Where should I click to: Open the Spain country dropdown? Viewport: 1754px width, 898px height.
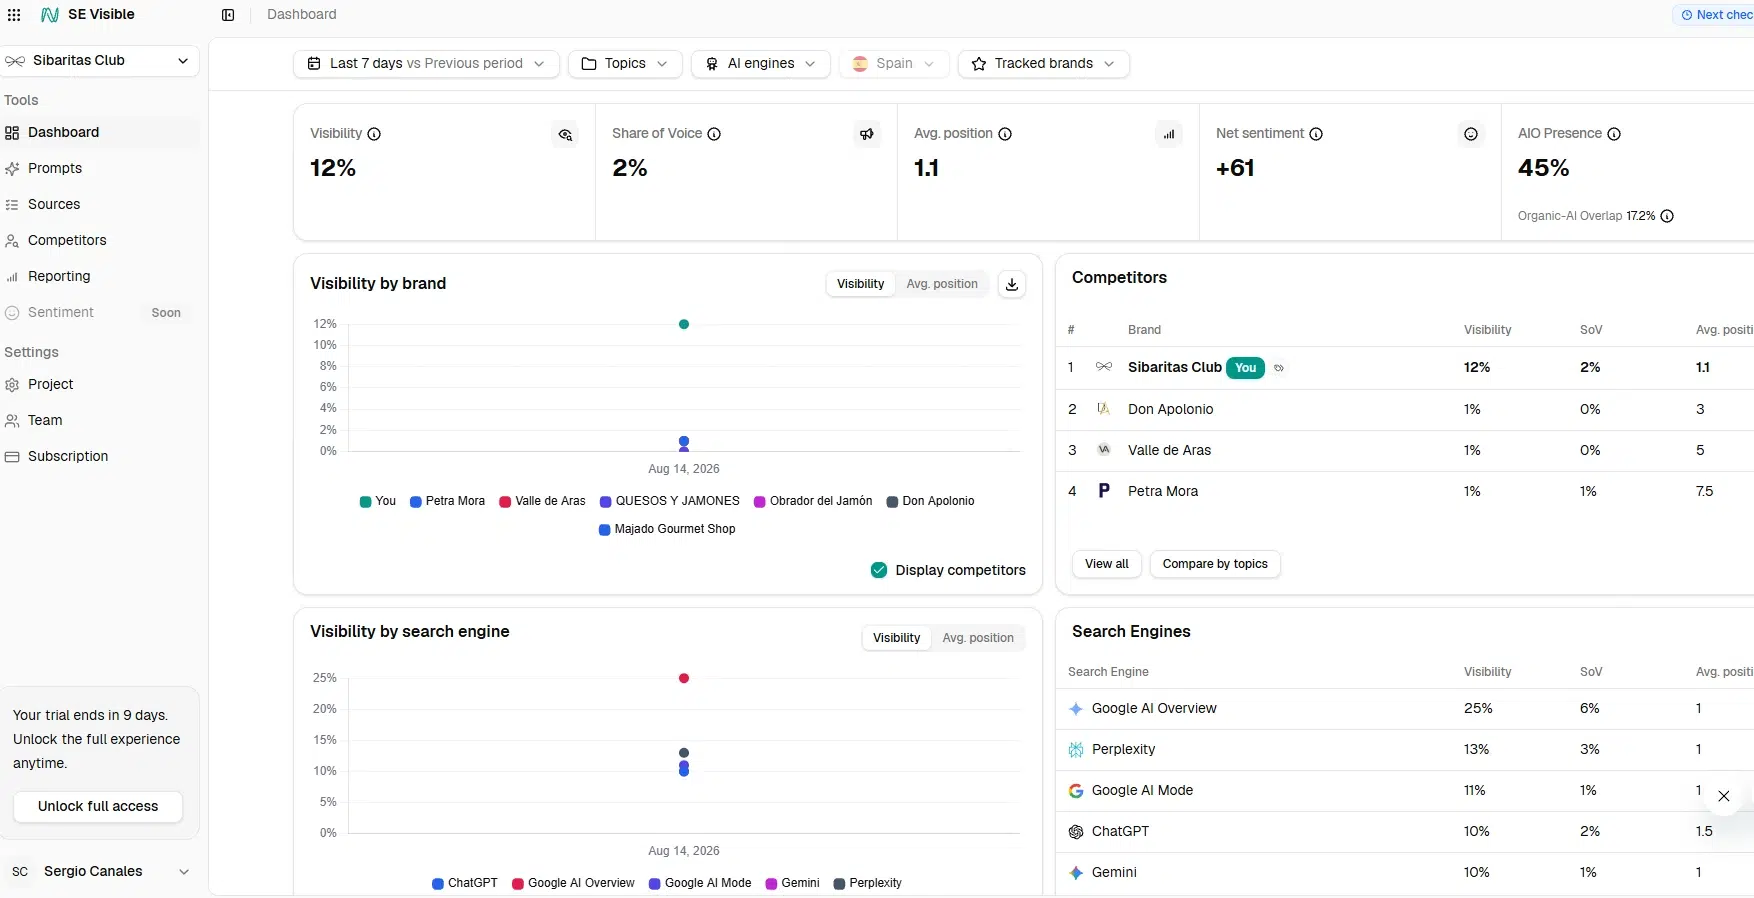(894, 64)
